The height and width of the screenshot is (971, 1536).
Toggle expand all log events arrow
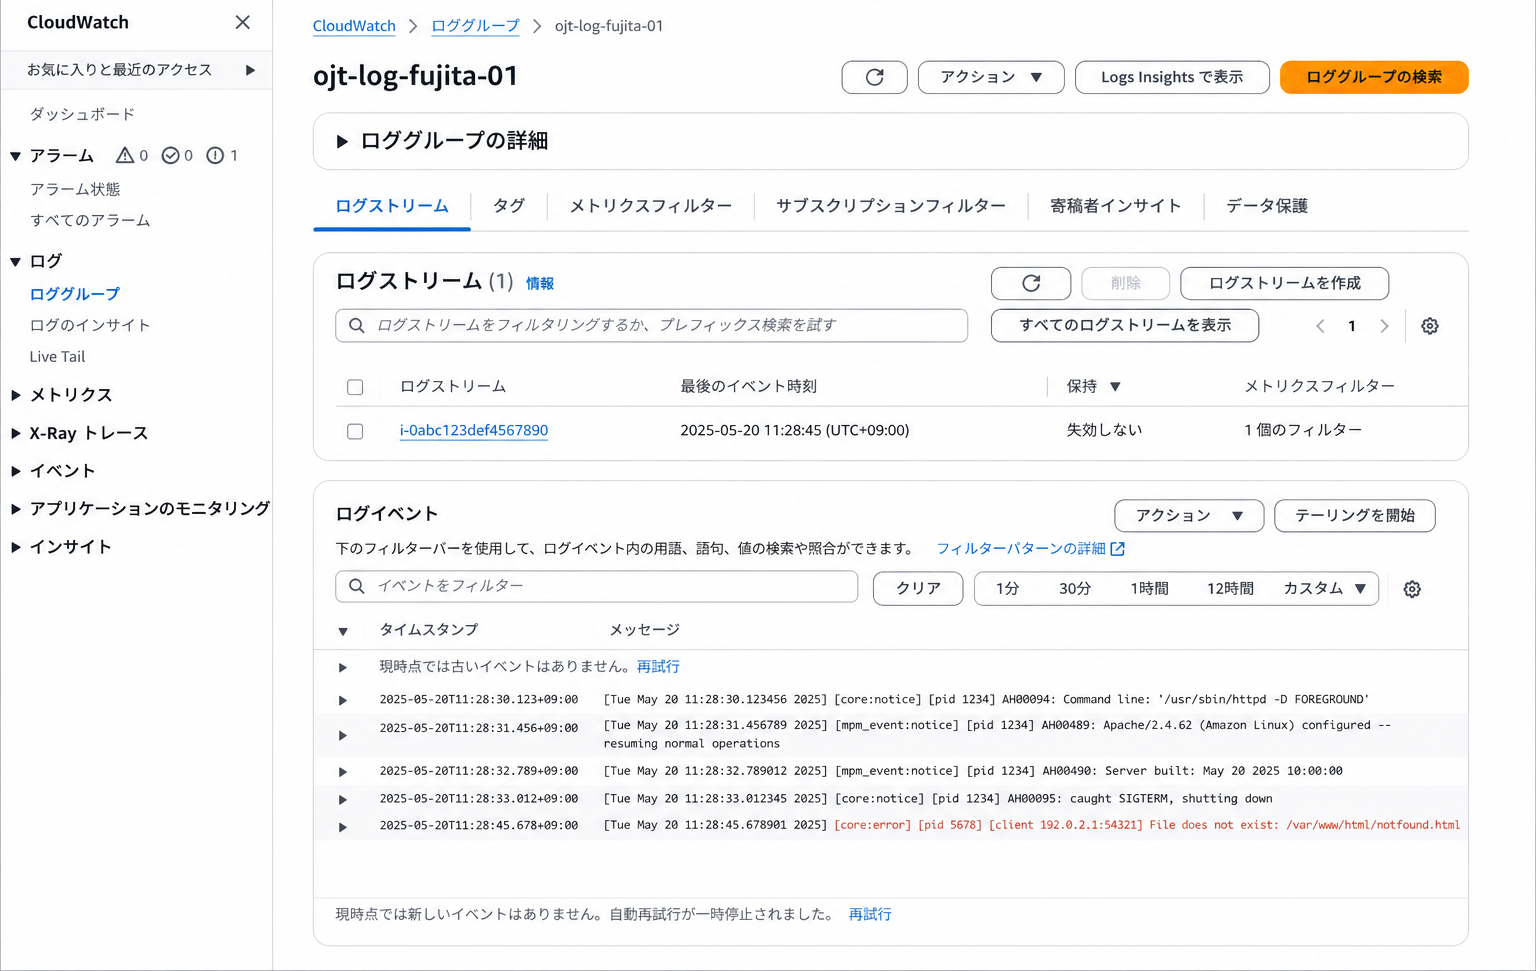coord(343,631)
